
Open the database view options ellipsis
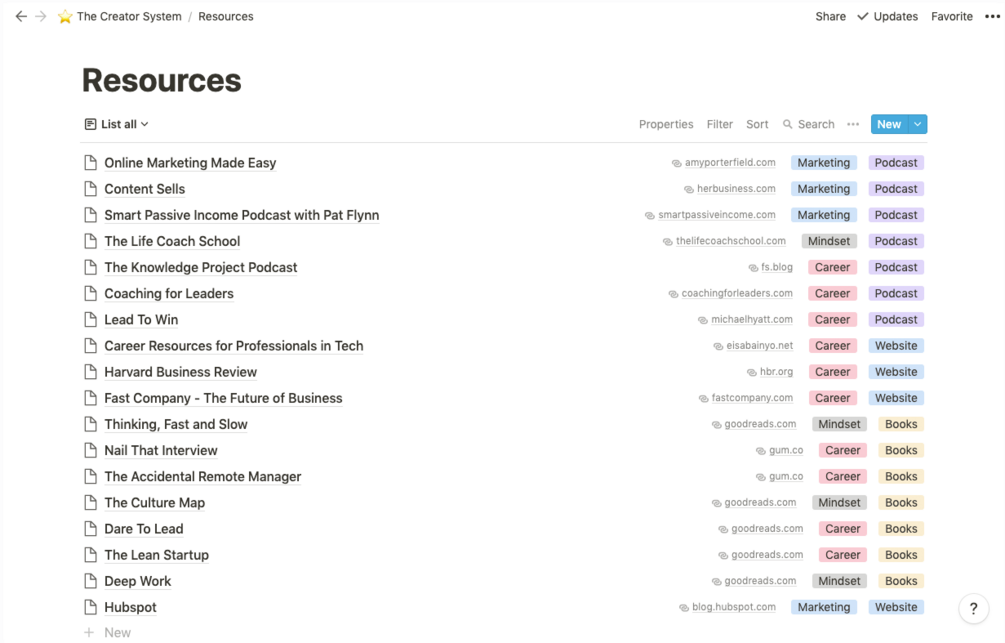(853, 124)
